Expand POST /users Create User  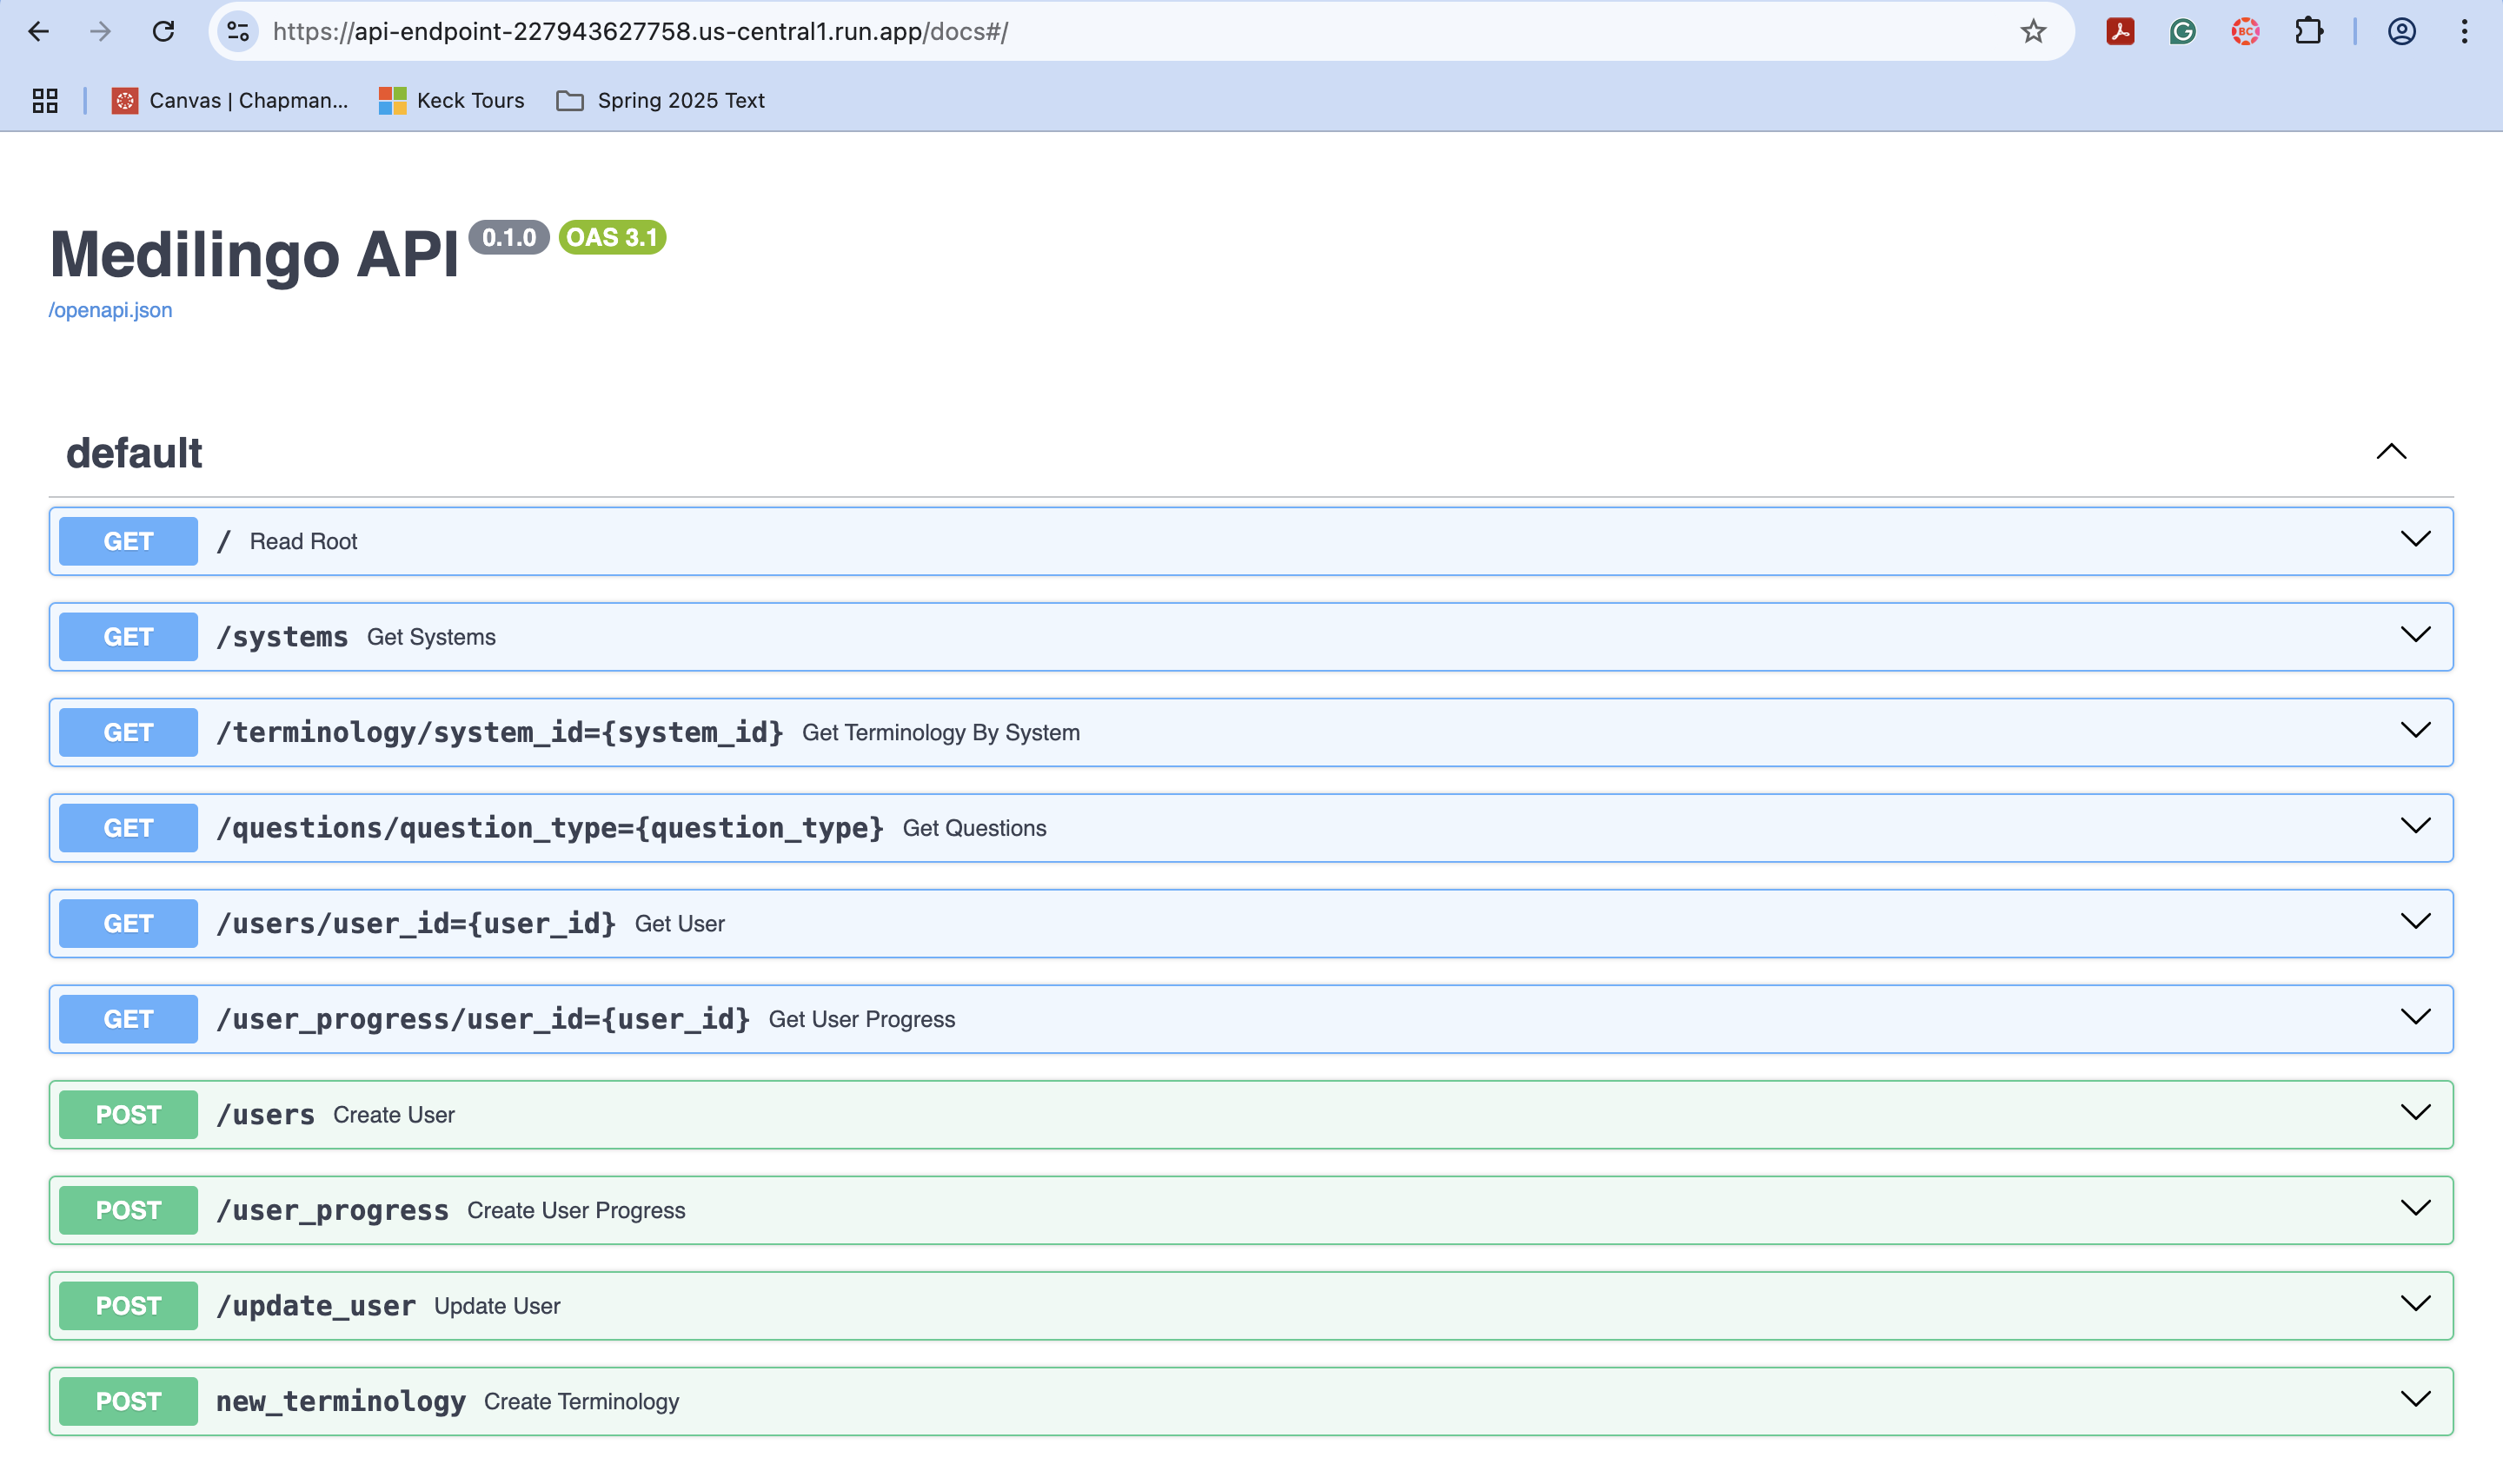click(x=2414, y=1113)
